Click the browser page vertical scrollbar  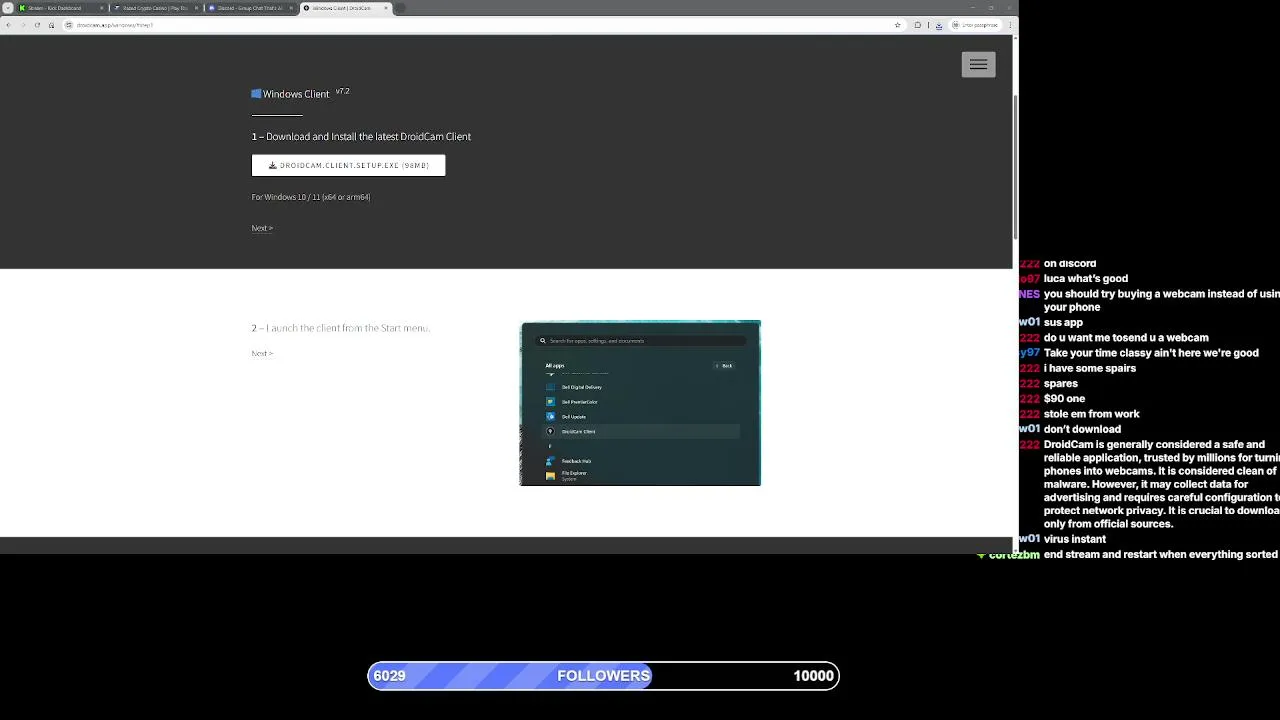(1016, 166)
